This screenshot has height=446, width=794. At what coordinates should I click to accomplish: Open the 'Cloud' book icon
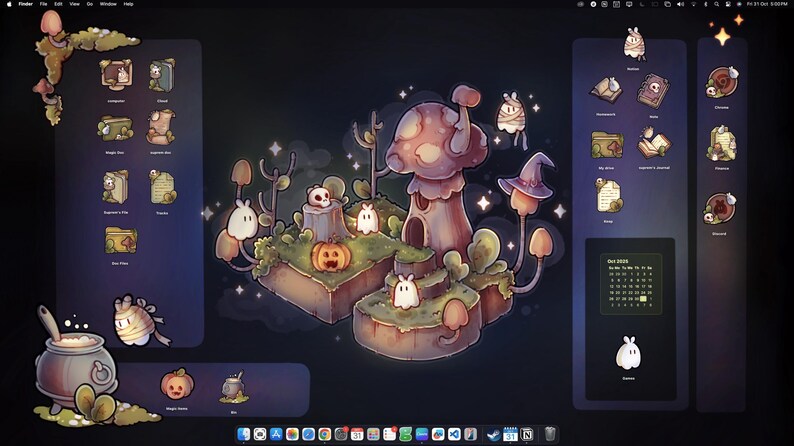coord(162,76)
